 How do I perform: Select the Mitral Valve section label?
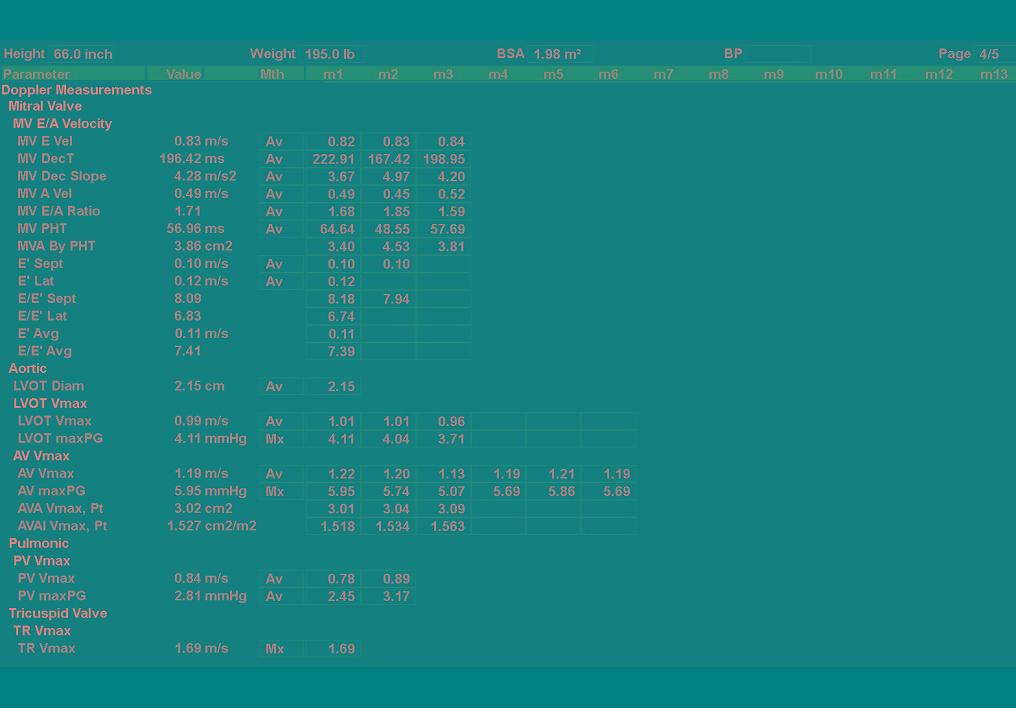(45, 106)
